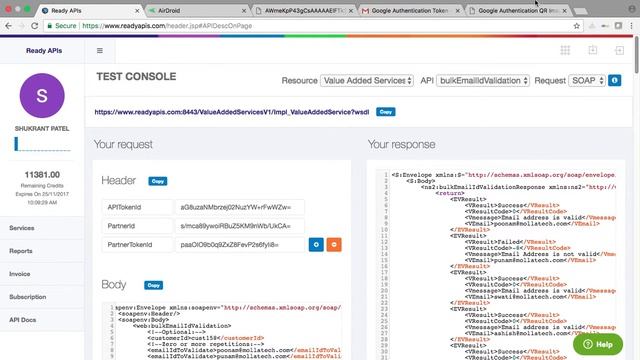Switch to Google Authentication Token Gmail tab
The image size is (640, 360).
click(411, 11)
